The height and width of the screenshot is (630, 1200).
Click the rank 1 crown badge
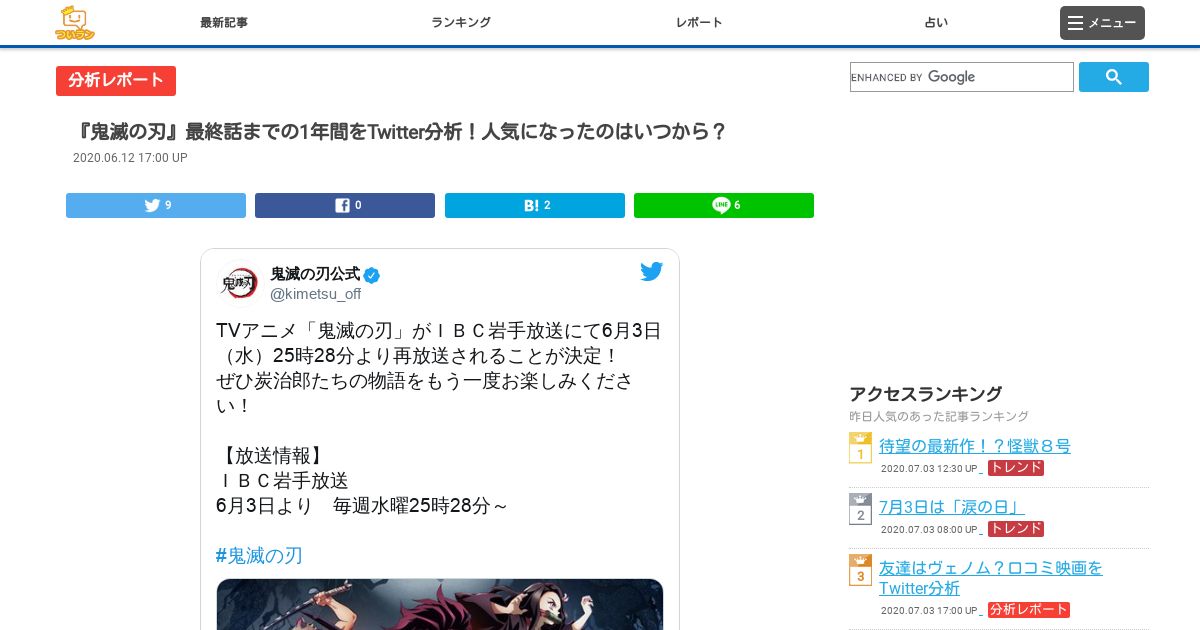click(x=860, y=448)
